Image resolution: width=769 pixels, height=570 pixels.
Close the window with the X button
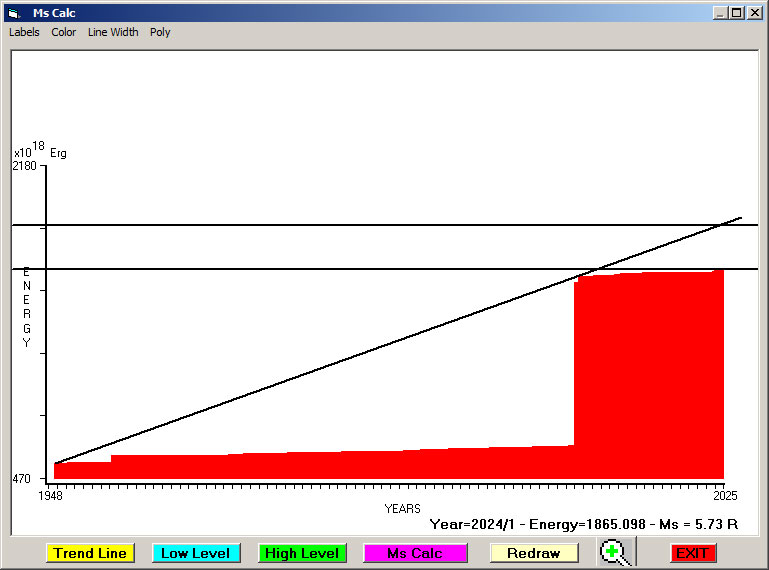click(x=755, y=13)
